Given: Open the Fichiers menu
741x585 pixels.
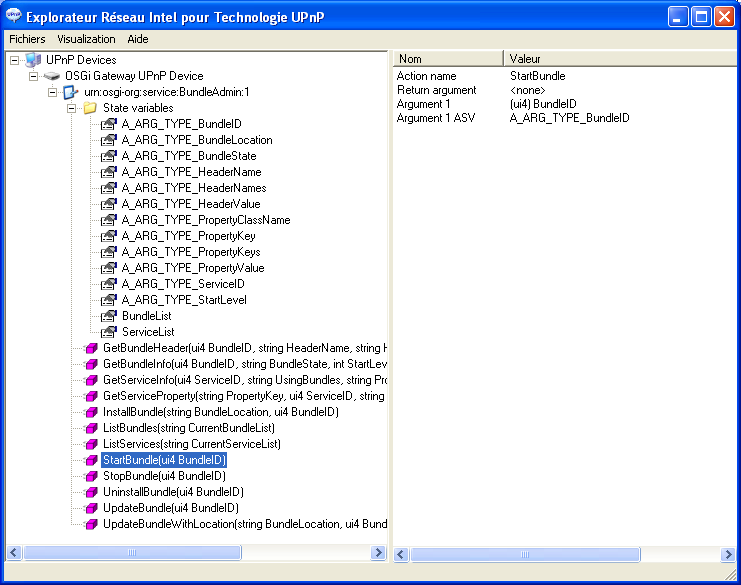Looking at the screenshot, I should pos(28,39).
